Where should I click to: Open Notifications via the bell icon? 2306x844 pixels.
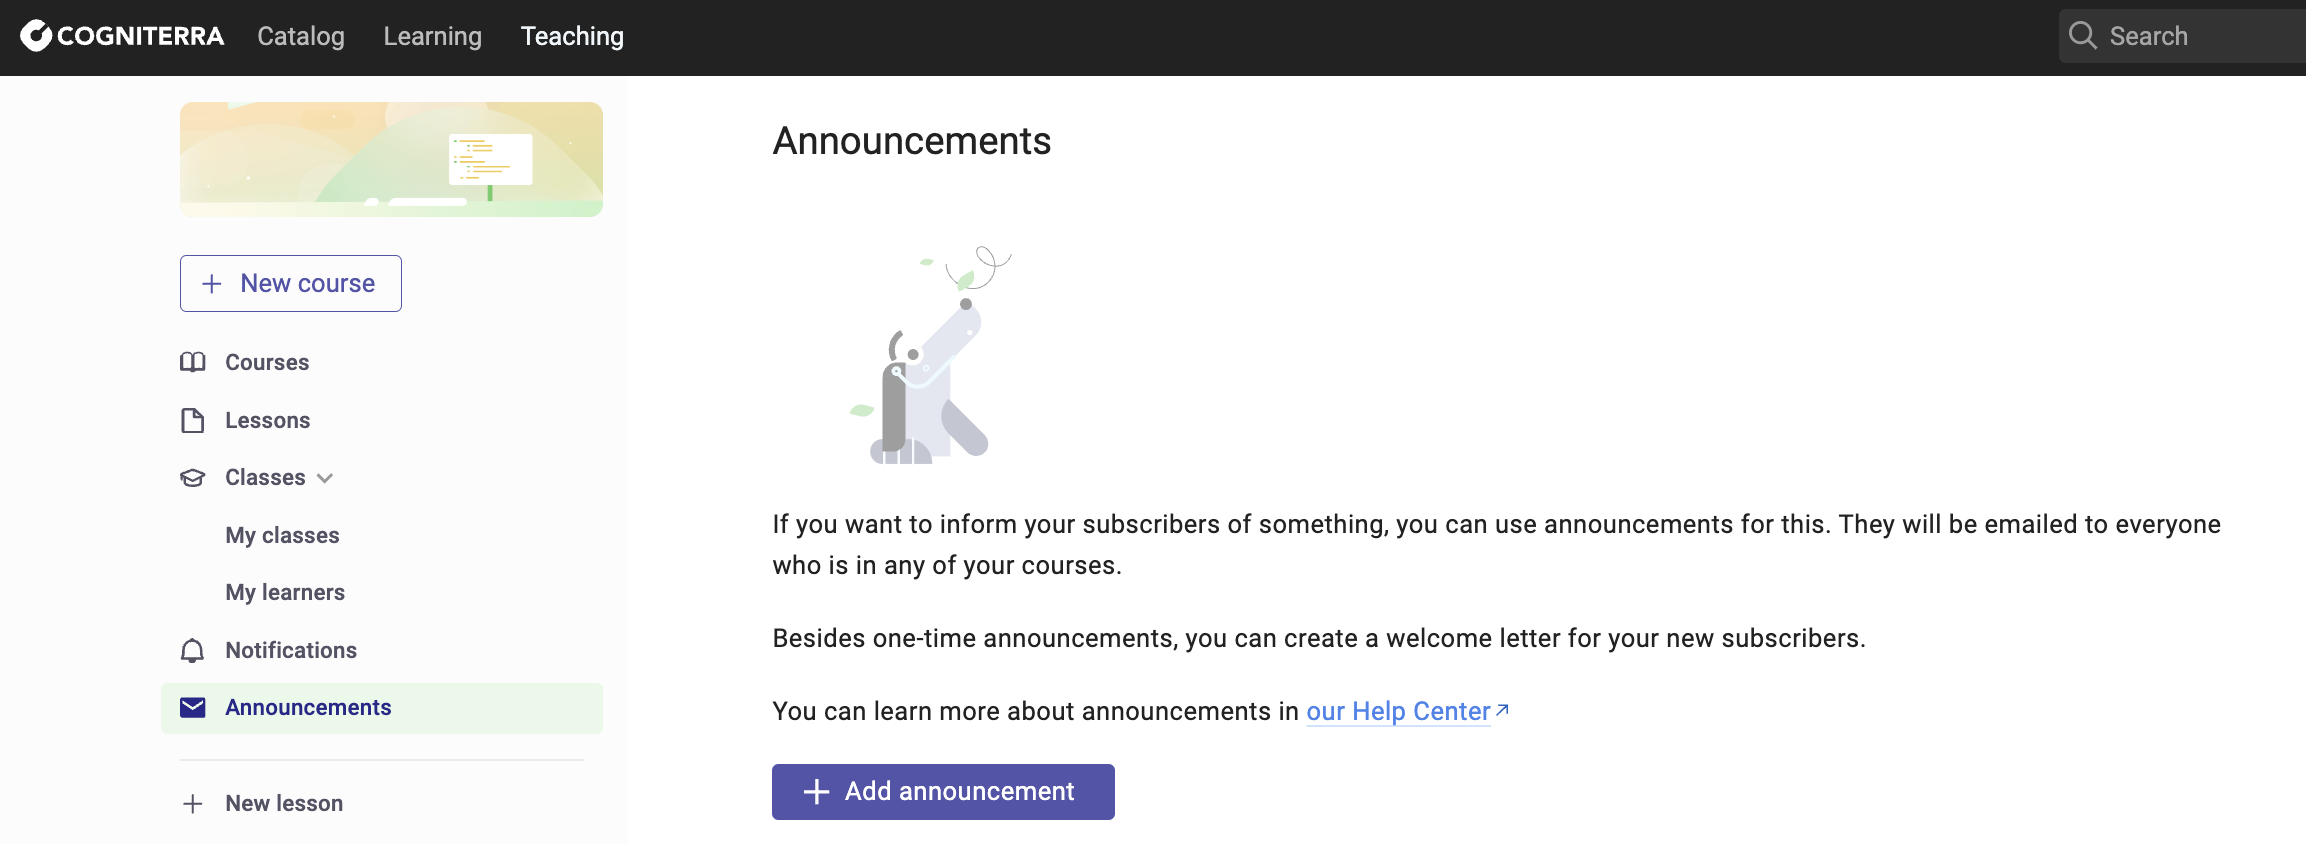click(x=192, y=650)
